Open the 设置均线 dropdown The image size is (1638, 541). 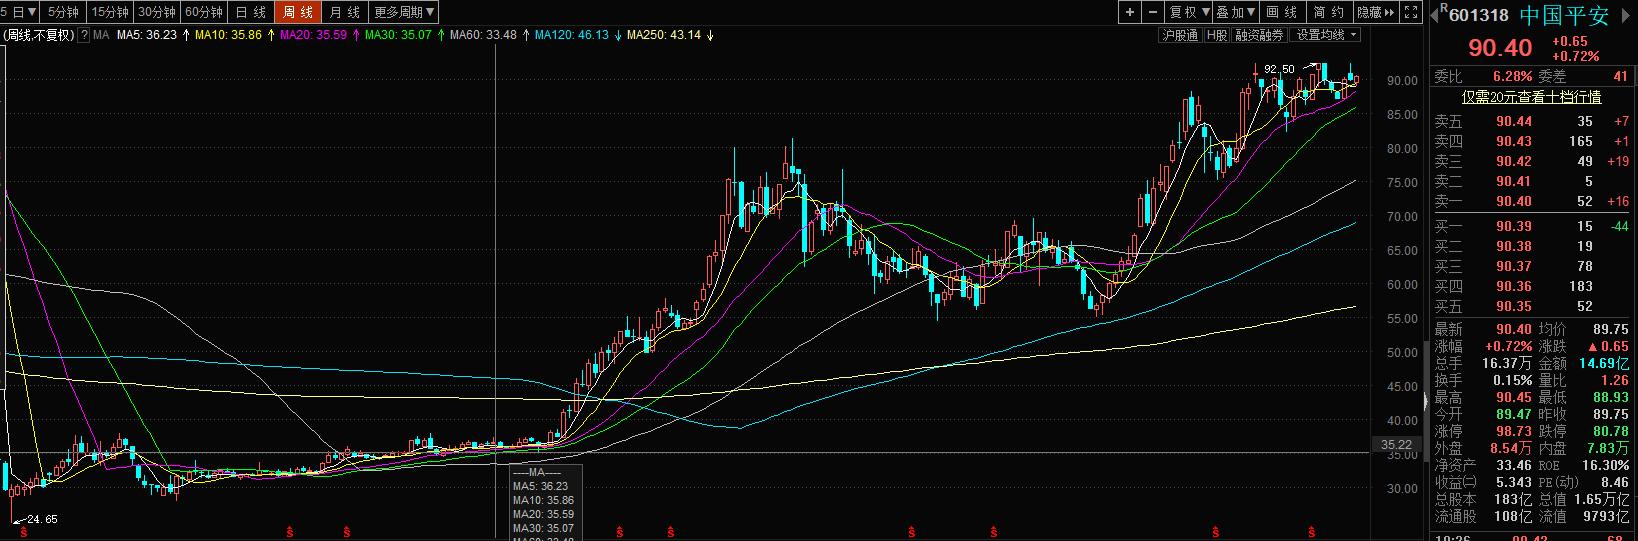(1326, 35)
